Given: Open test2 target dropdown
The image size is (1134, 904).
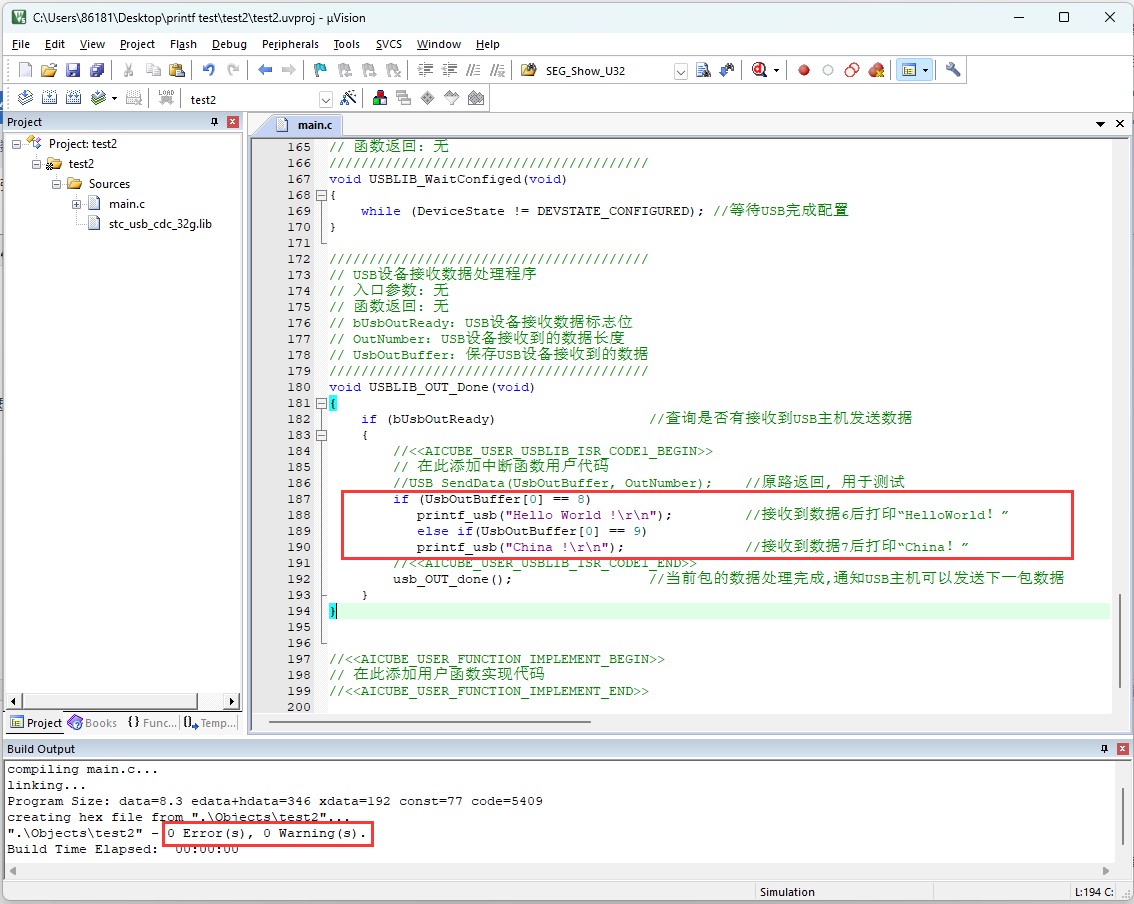Looking at the screenshot, I should (x=325, y=99).
